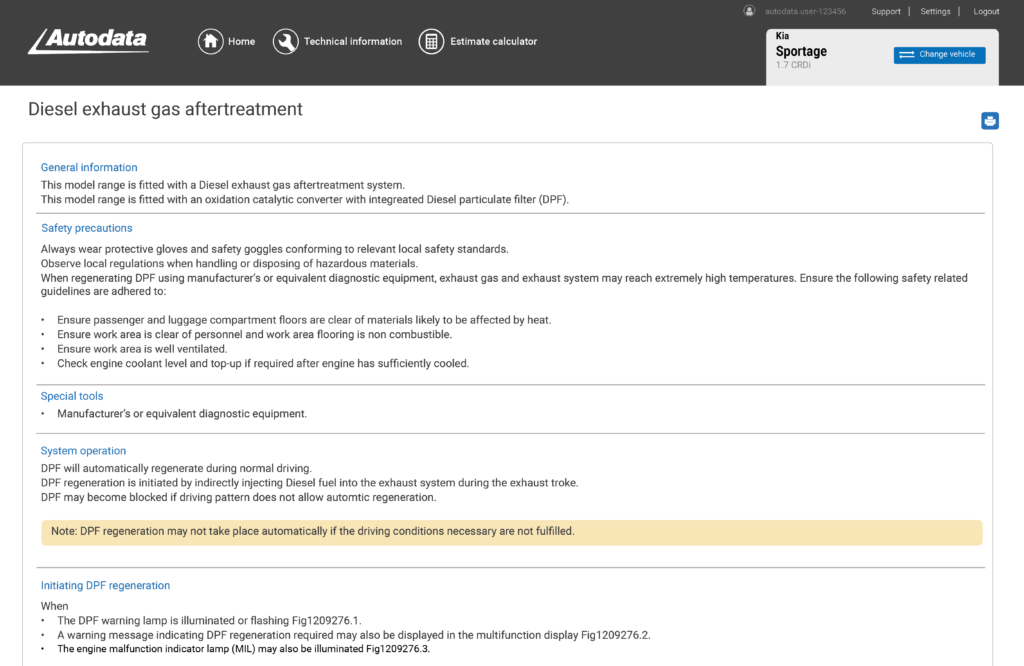The width and height of the screenshot is (1024, 666).
Task: Select the Safety precautions heading
Action: click(87, 228)
